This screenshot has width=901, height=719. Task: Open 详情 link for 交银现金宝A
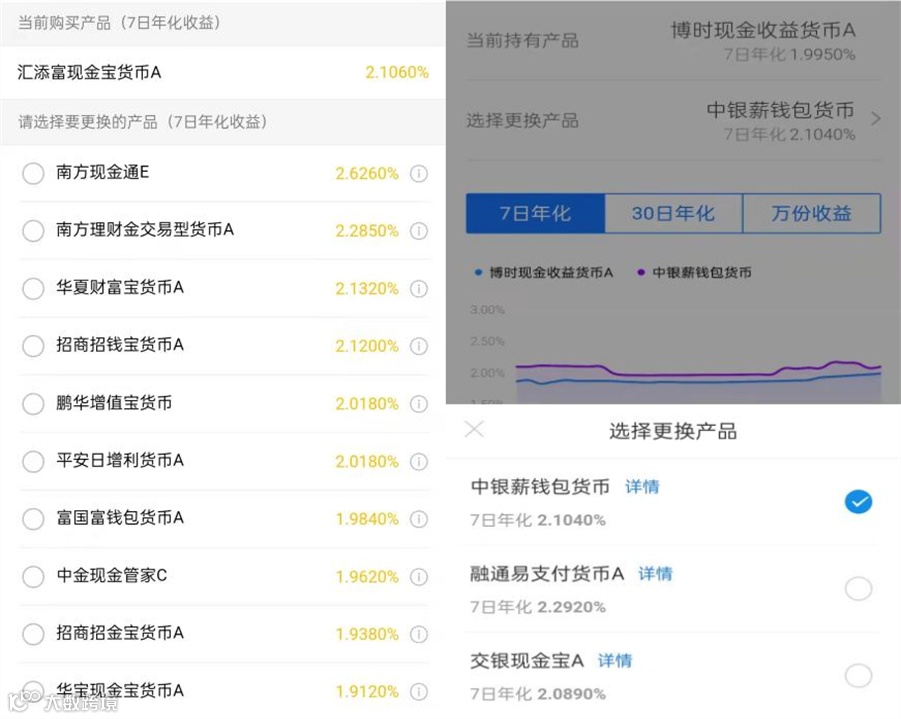(x=615, y=660)
